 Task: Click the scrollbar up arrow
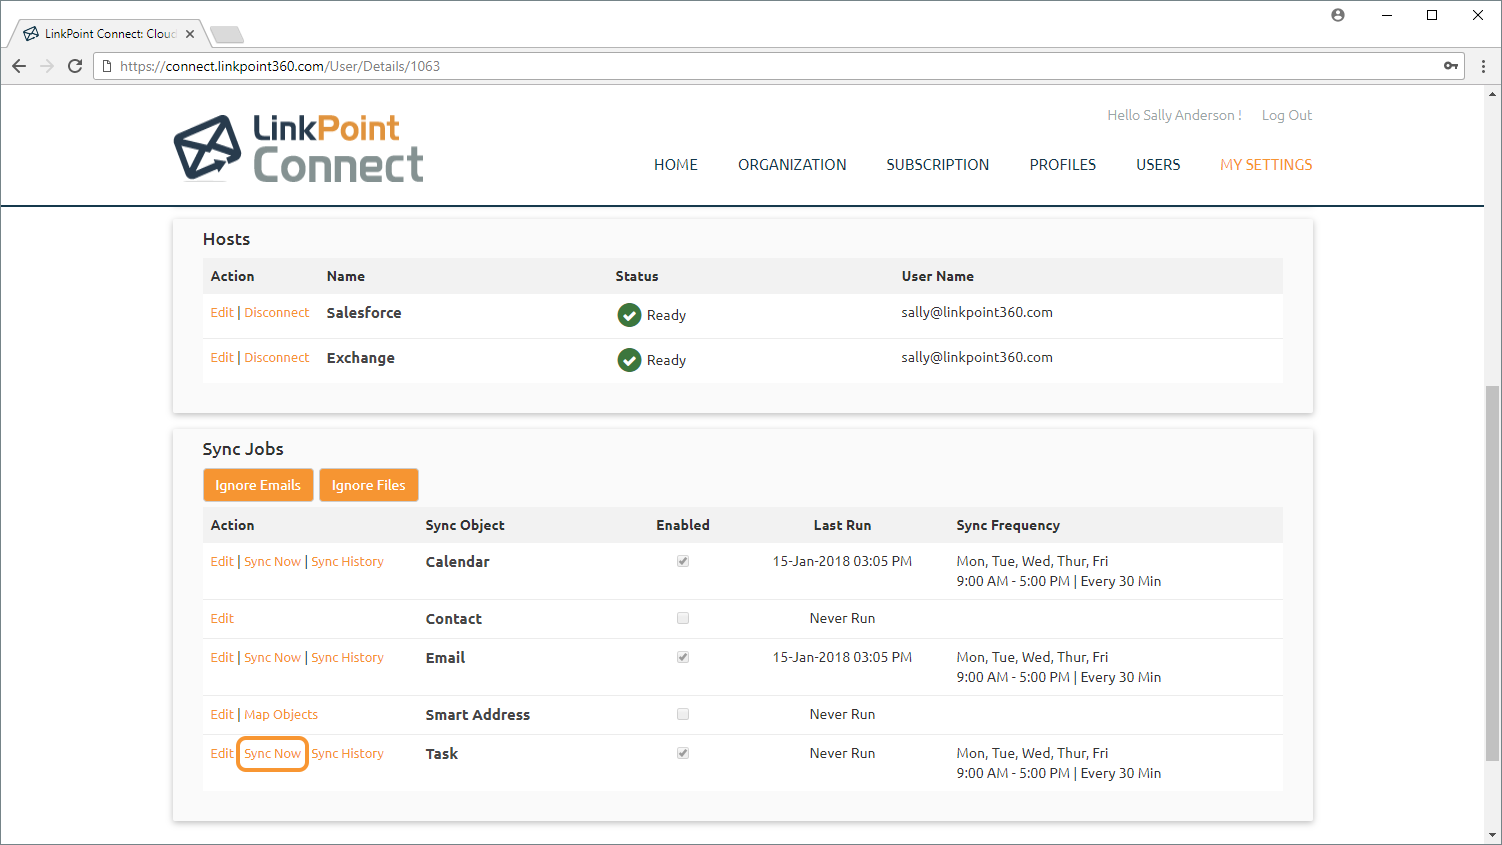1493,94
